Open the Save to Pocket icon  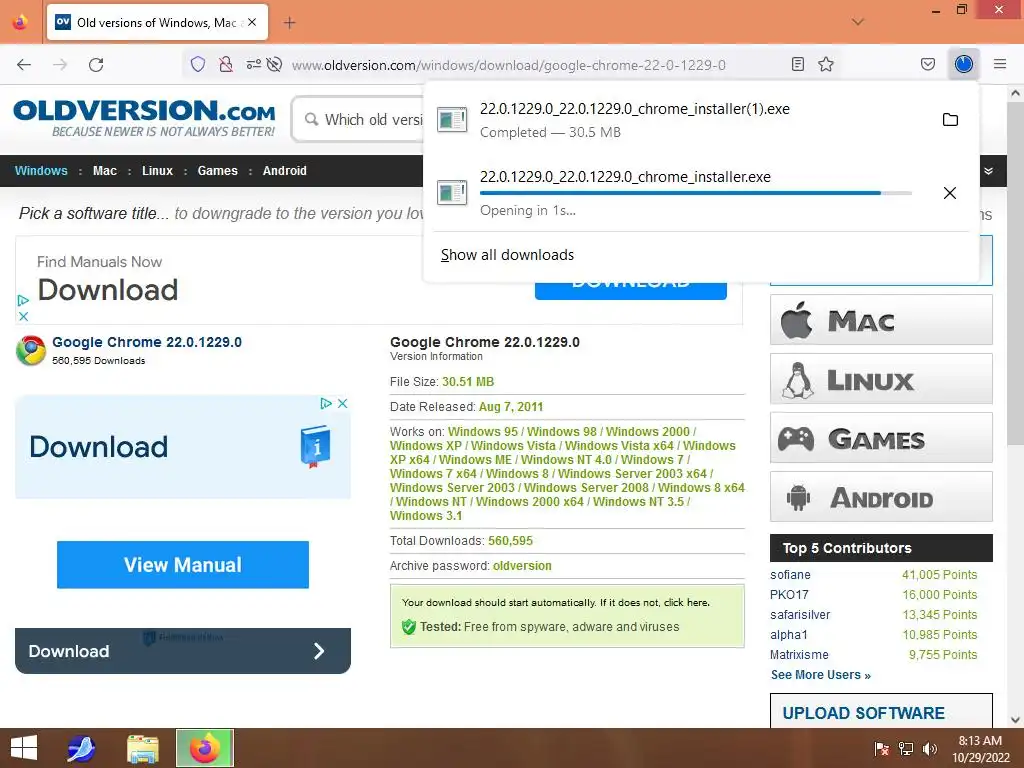928,64
